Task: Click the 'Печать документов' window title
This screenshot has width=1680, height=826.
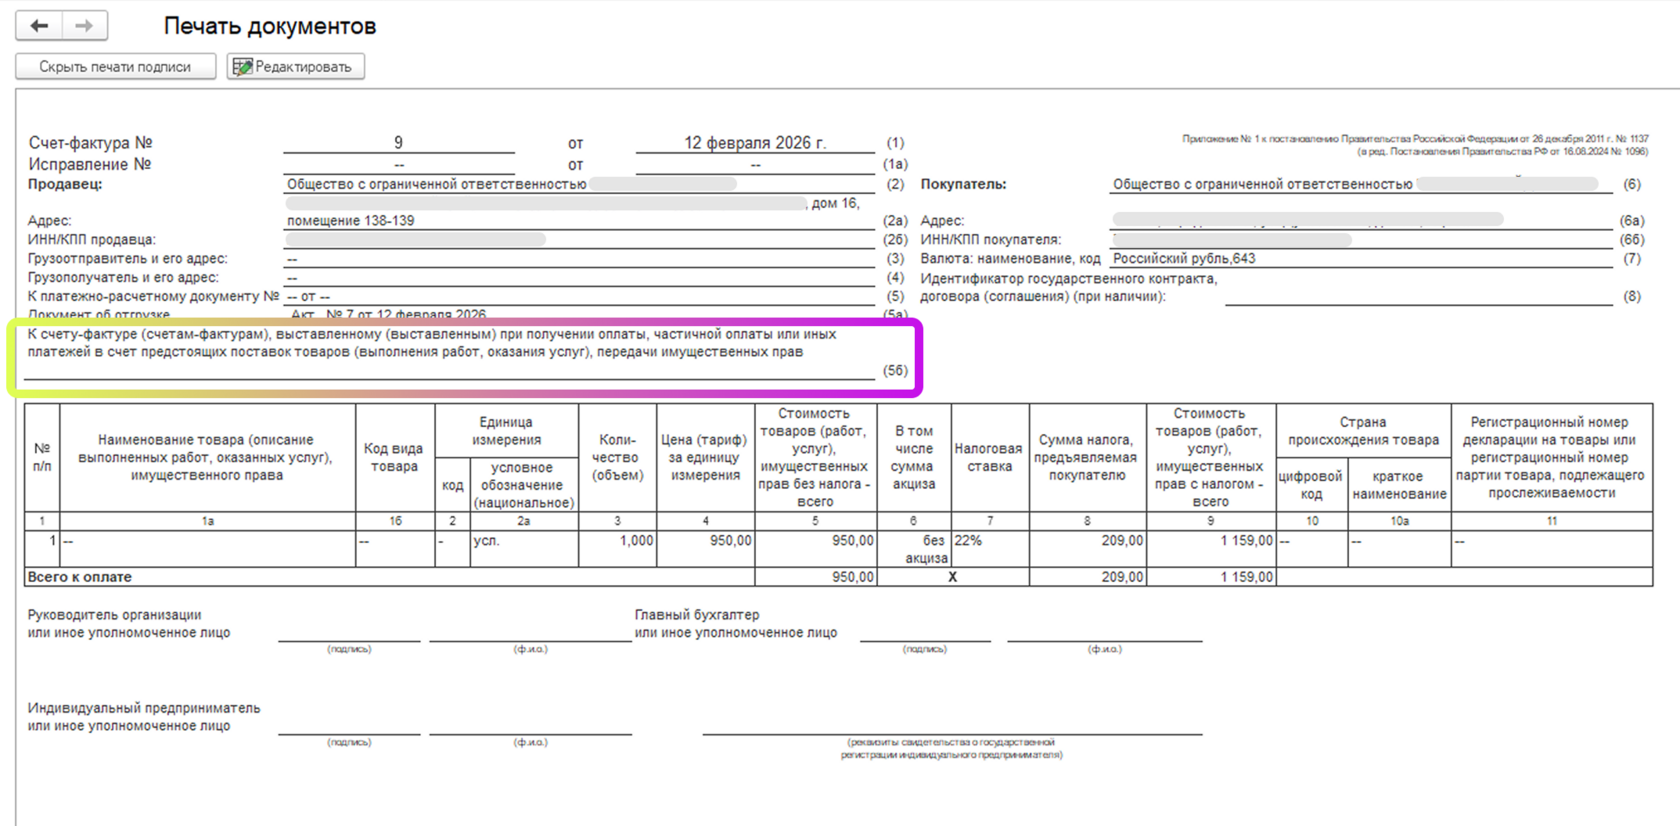Action: pyautogui.click(x=270, y=26)
